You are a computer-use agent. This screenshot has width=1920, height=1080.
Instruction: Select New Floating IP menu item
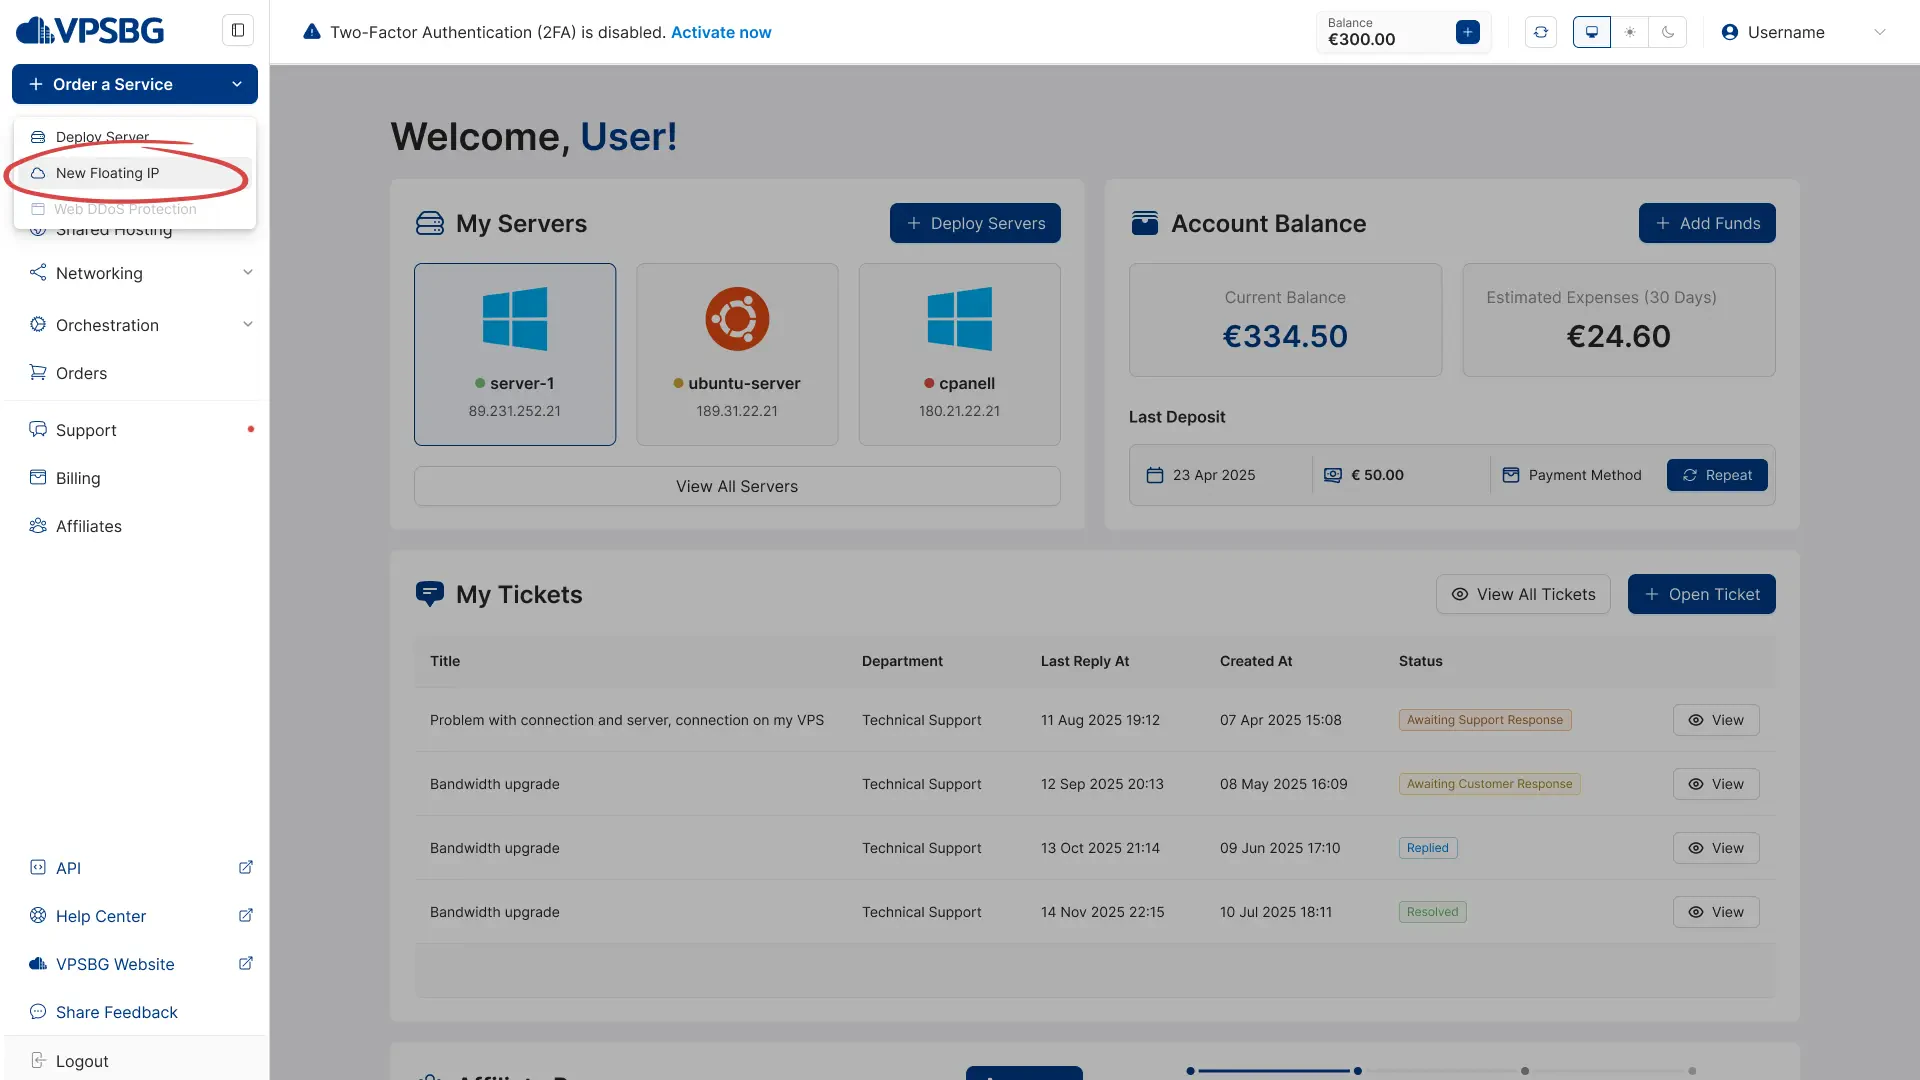point(108,173)
